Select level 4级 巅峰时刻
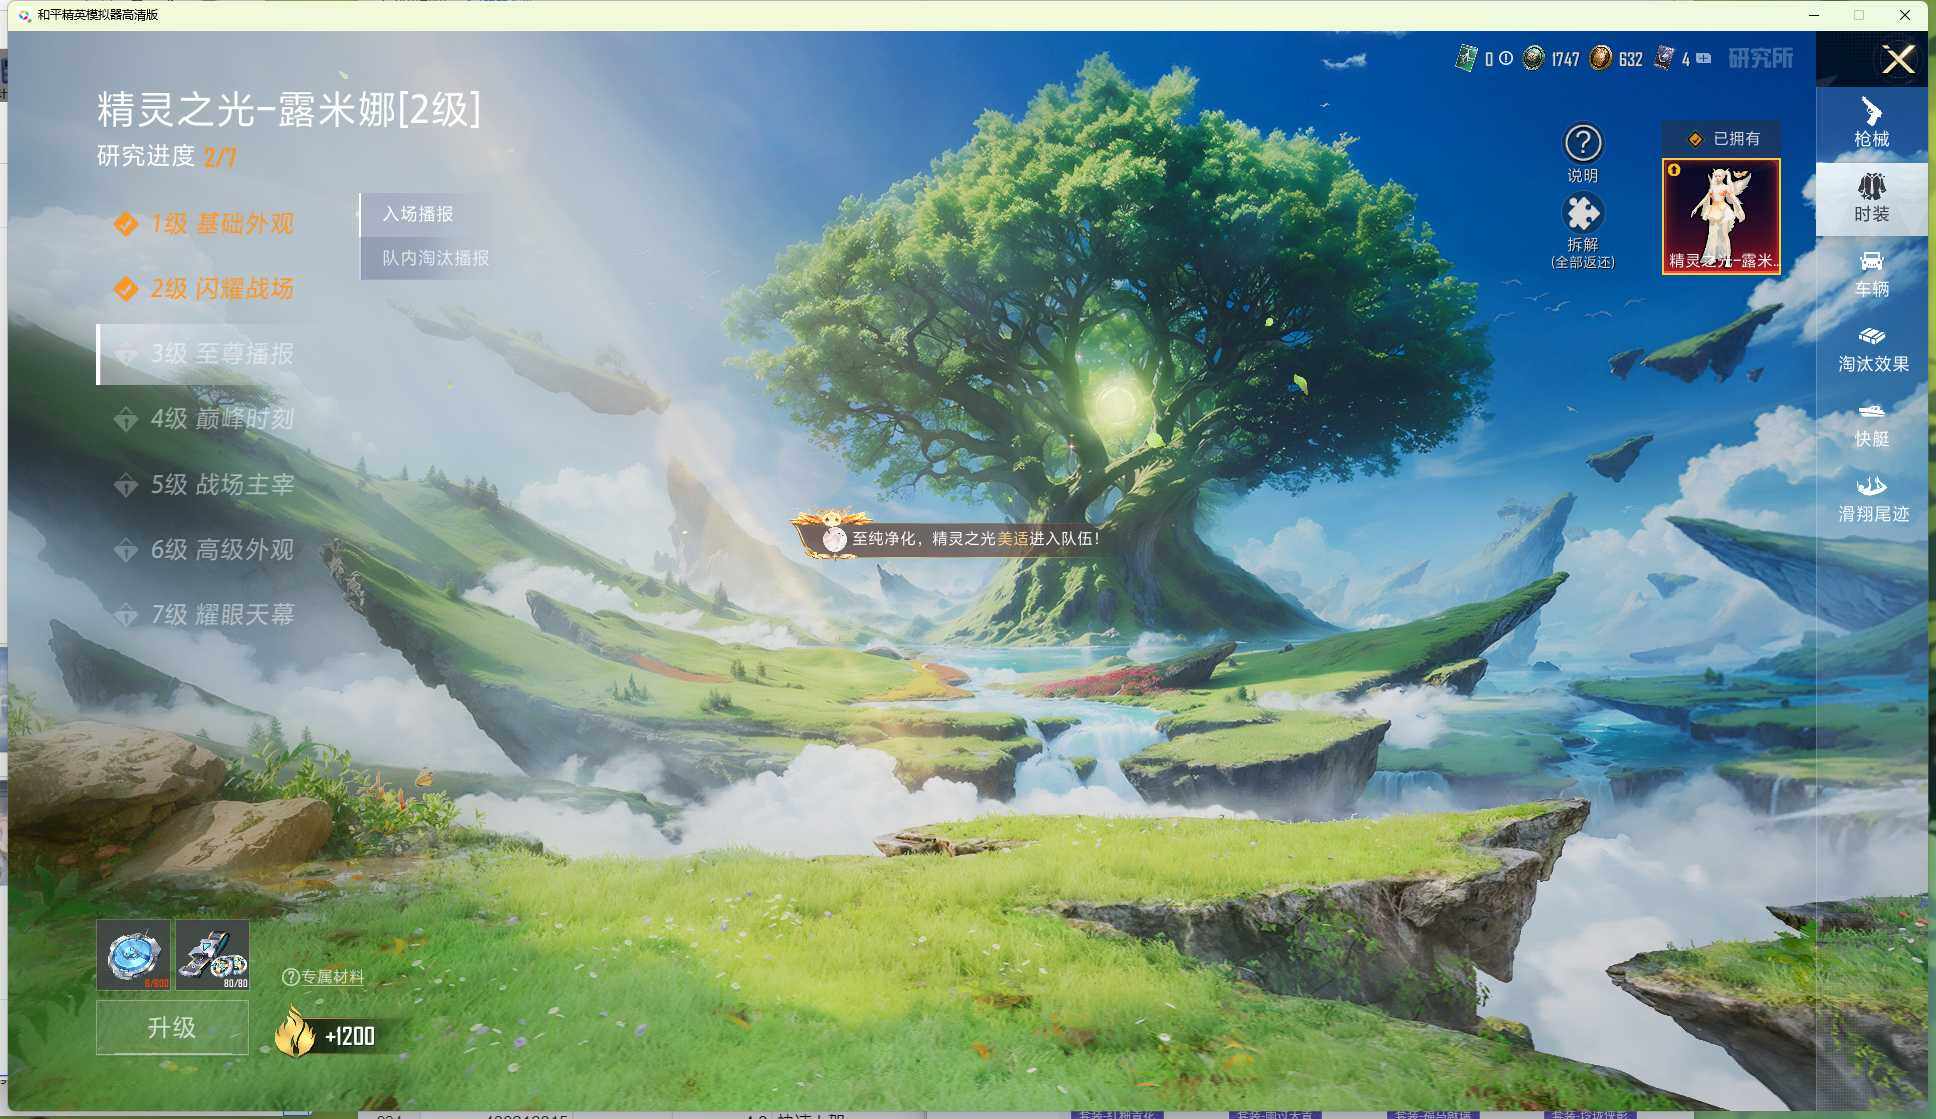The width and height of the screenshot is (1936, 1119). pos(221,419)
